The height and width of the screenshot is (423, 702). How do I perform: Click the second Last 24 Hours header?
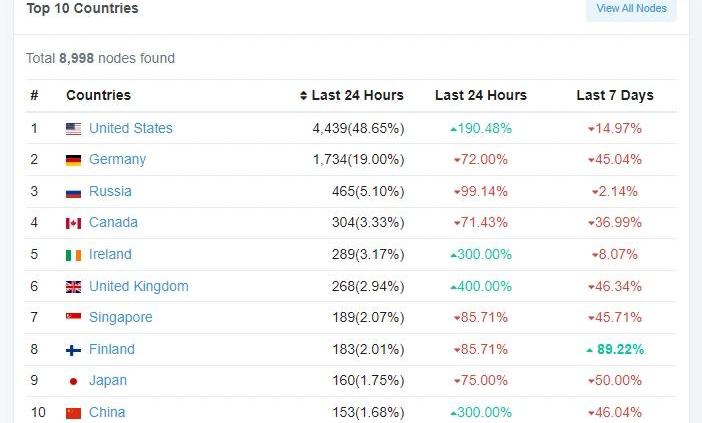pyautogui.click(x=481, y=95)
